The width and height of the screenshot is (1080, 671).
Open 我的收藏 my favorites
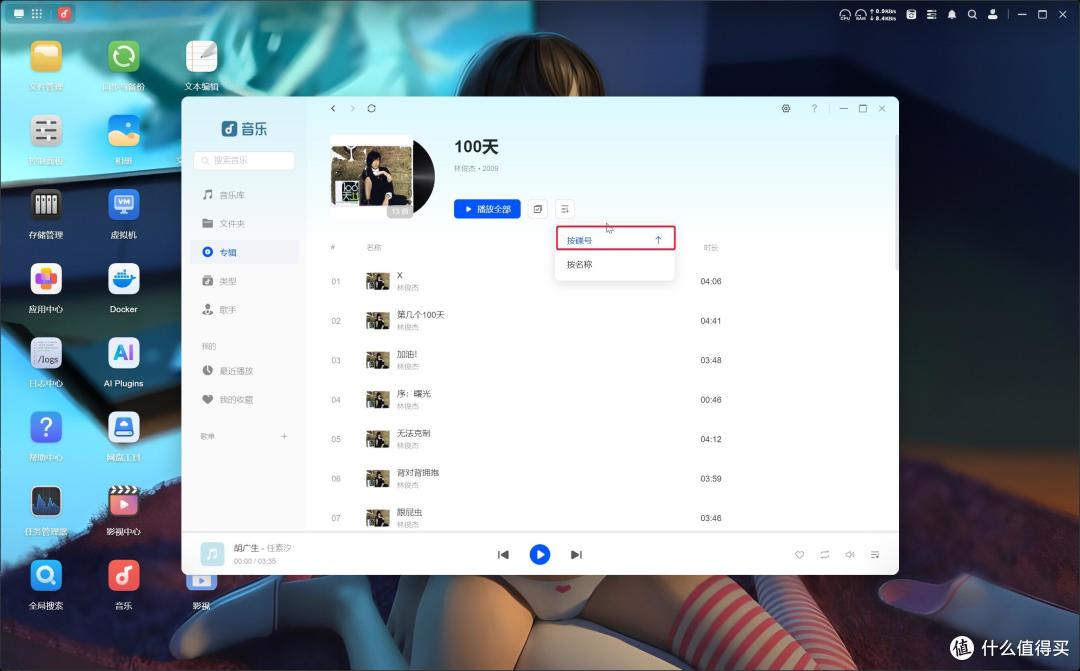coord(245,400)
